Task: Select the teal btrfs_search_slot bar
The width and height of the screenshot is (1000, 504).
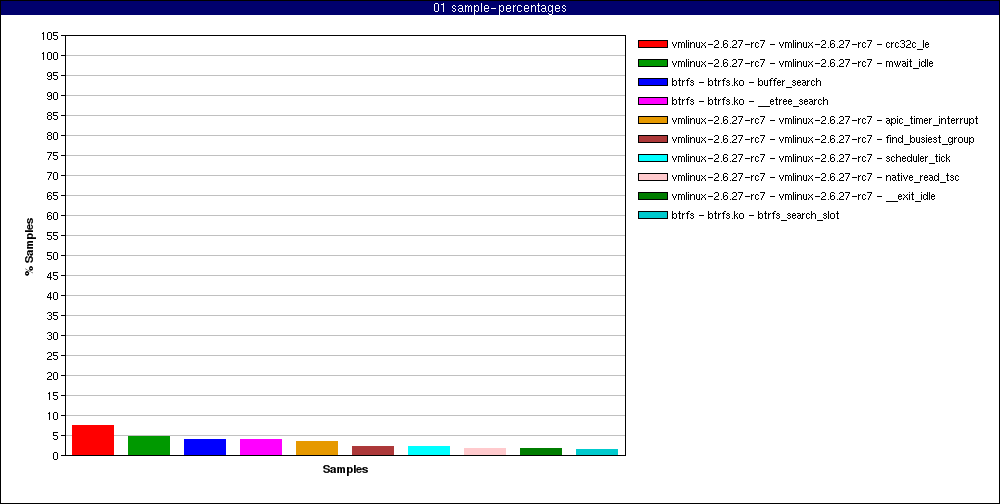Action: click(x=597, y=452)
